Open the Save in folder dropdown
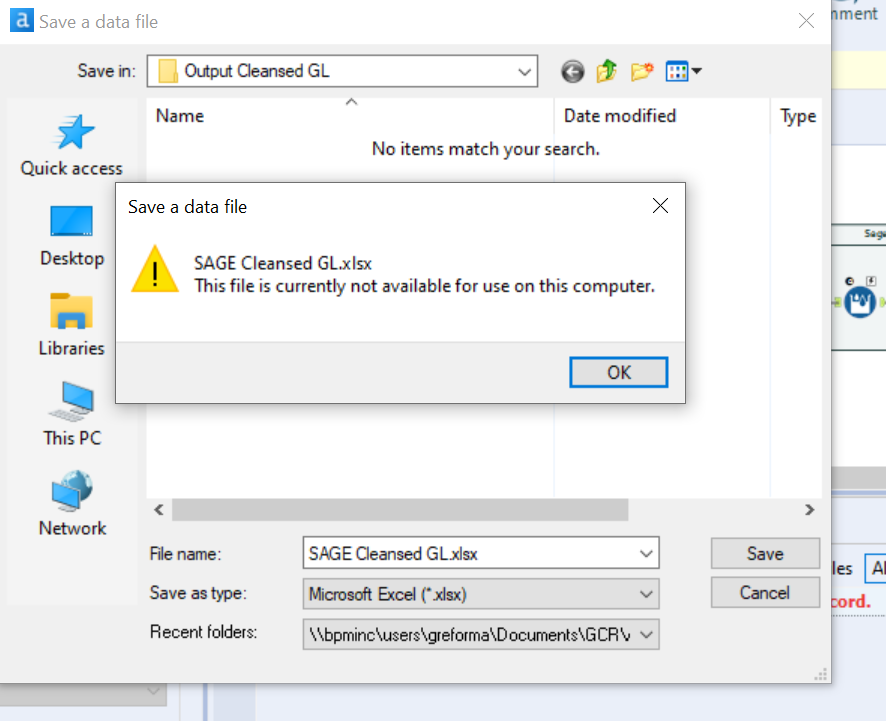This screenshot has height=721, width=886. click(x=524, y=71)
